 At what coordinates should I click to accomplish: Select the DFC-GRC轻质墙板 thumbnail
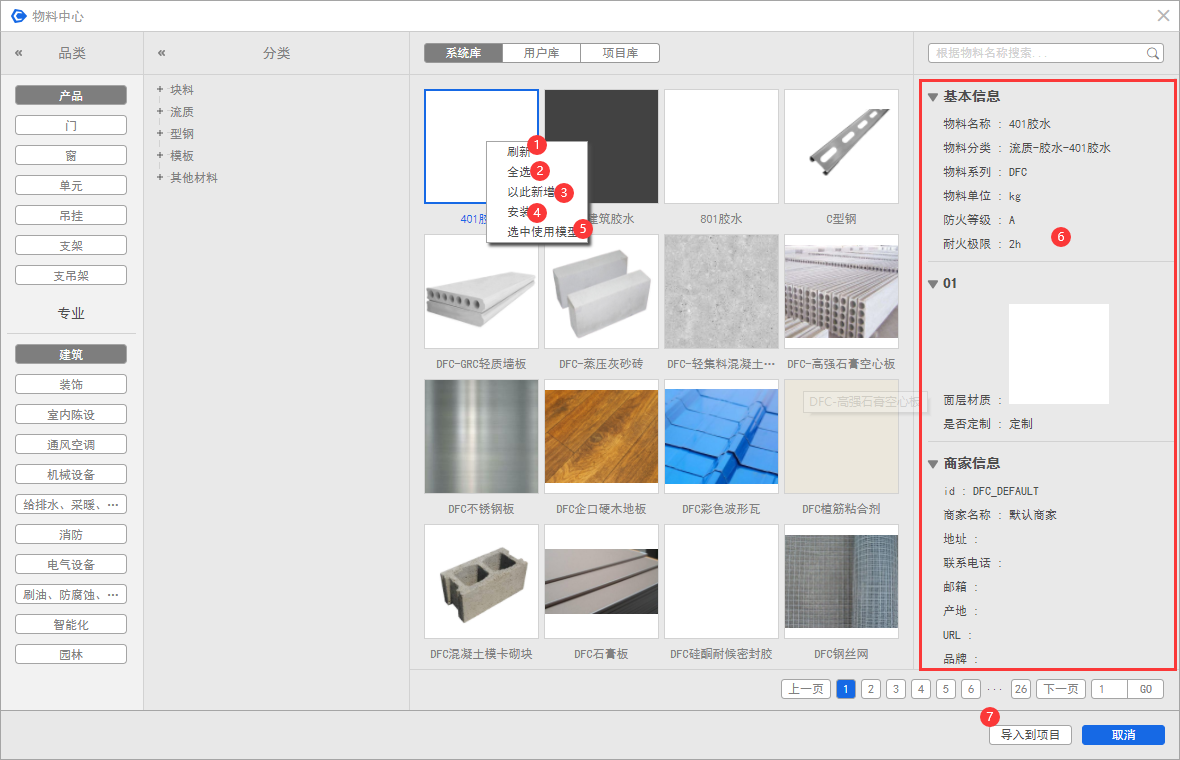tap(481, 292)
